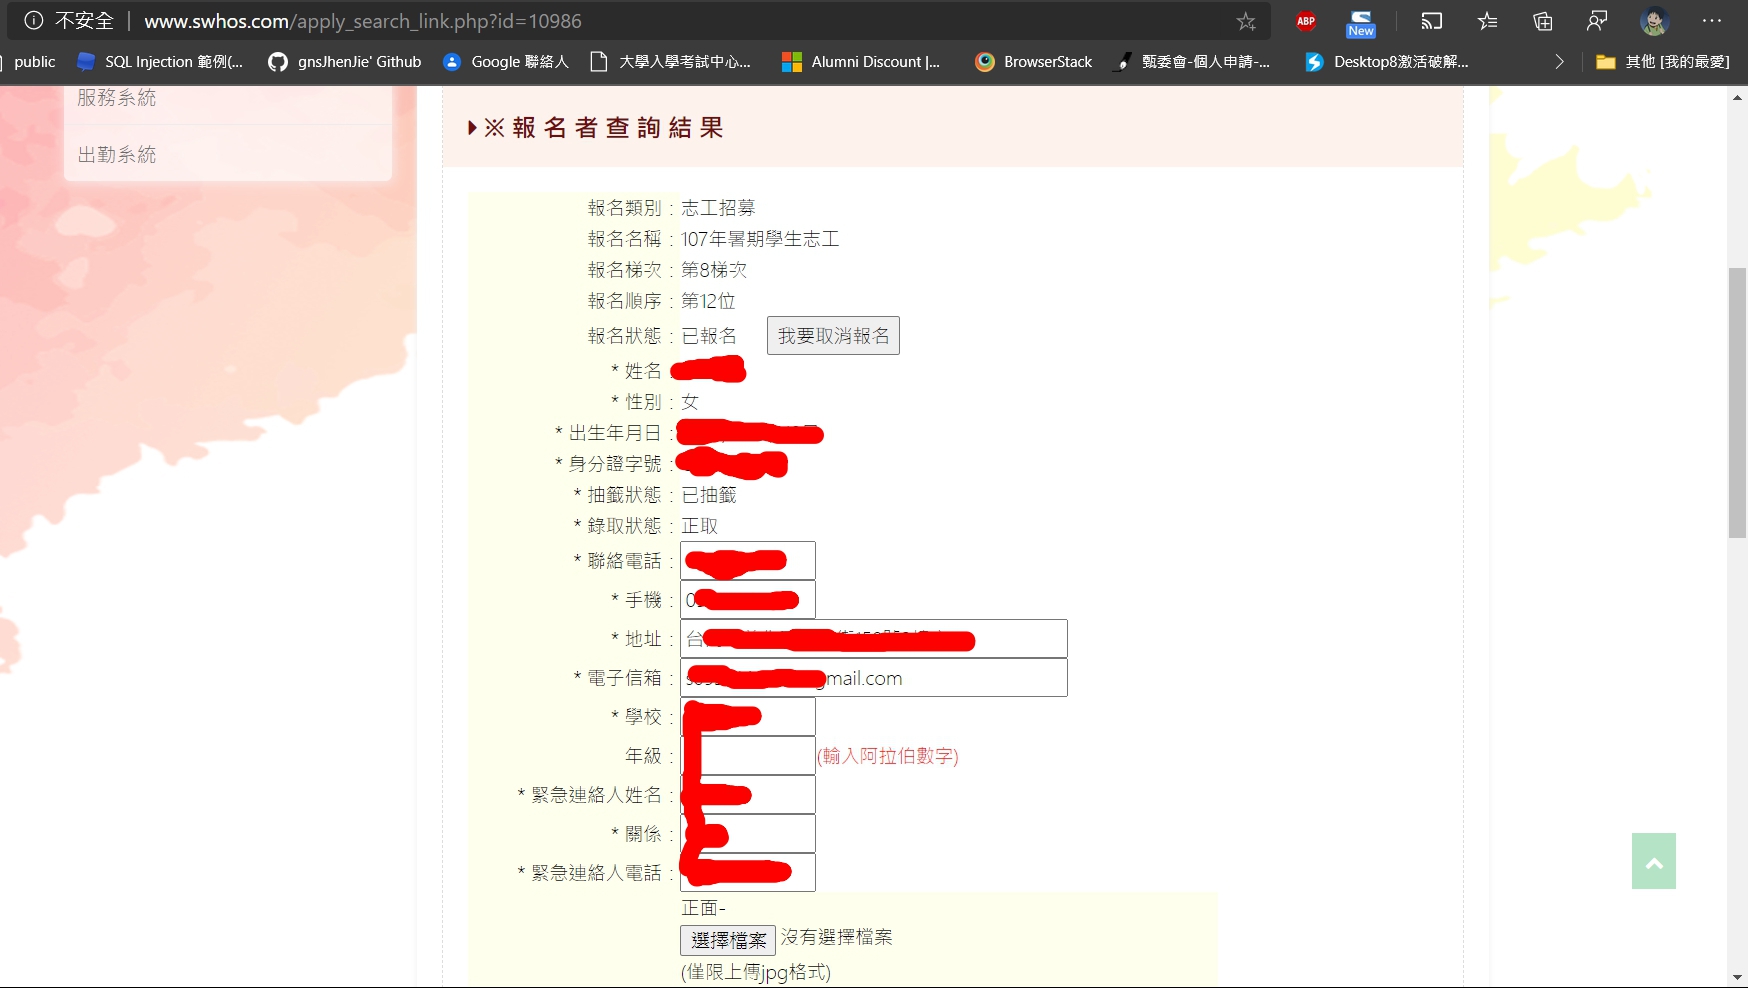Click the 緊急連絡人姓名 input field

748,795
